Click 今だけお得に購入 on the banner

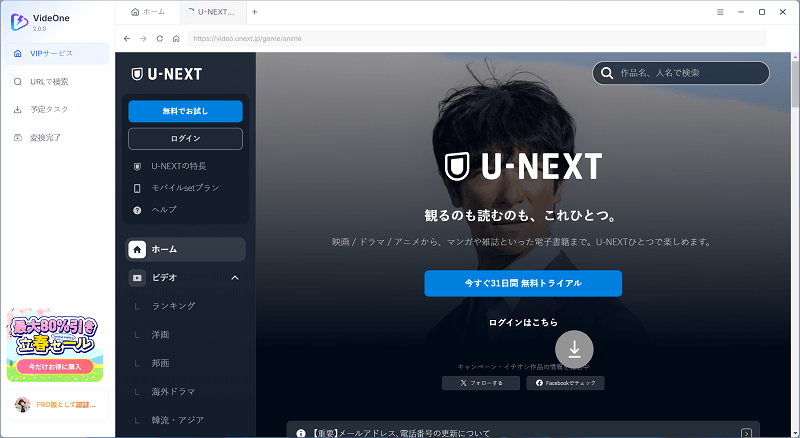55,367
